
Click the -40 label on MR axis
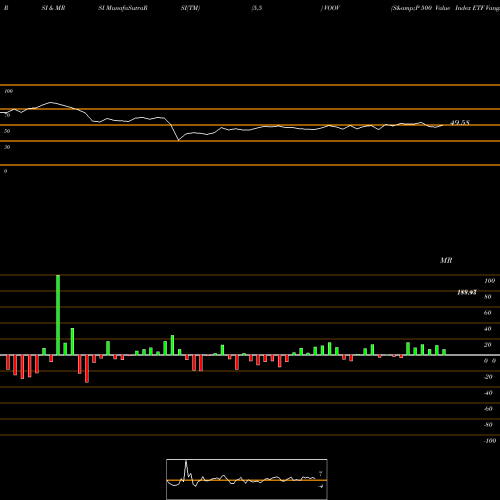(488, 393)
